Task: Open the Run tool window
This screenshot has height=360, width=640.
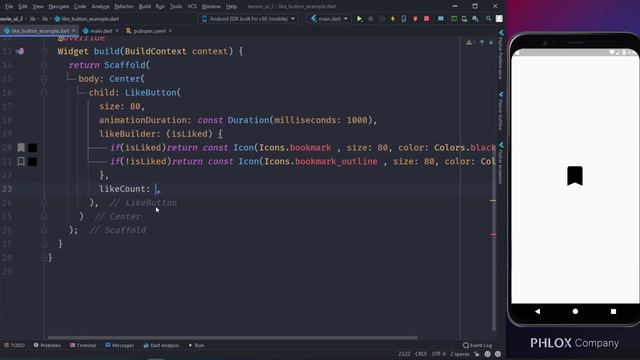Action: (x=196, y=345)
